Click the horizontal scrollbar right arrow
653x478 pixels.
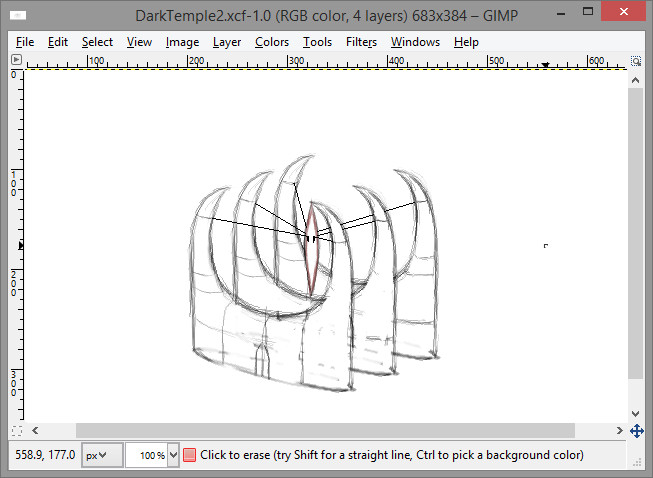620,431
